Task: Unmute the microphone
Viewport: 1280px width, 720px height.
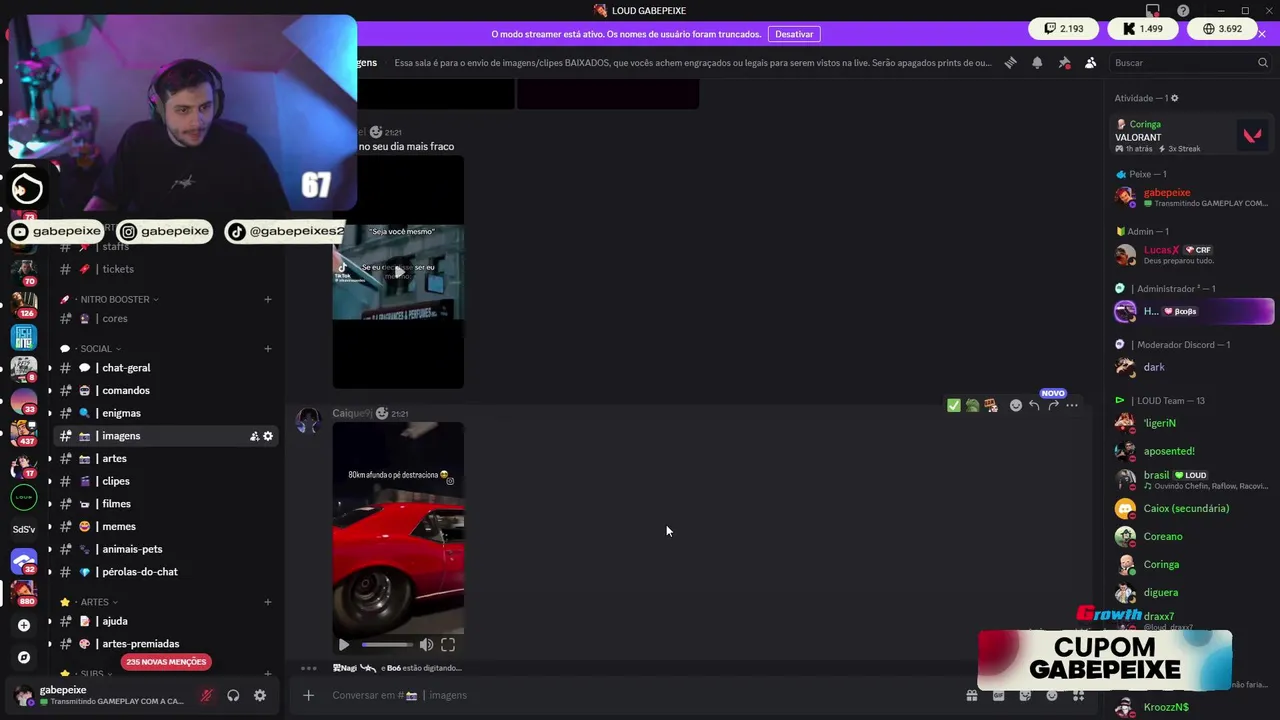Action: point(207,695)
